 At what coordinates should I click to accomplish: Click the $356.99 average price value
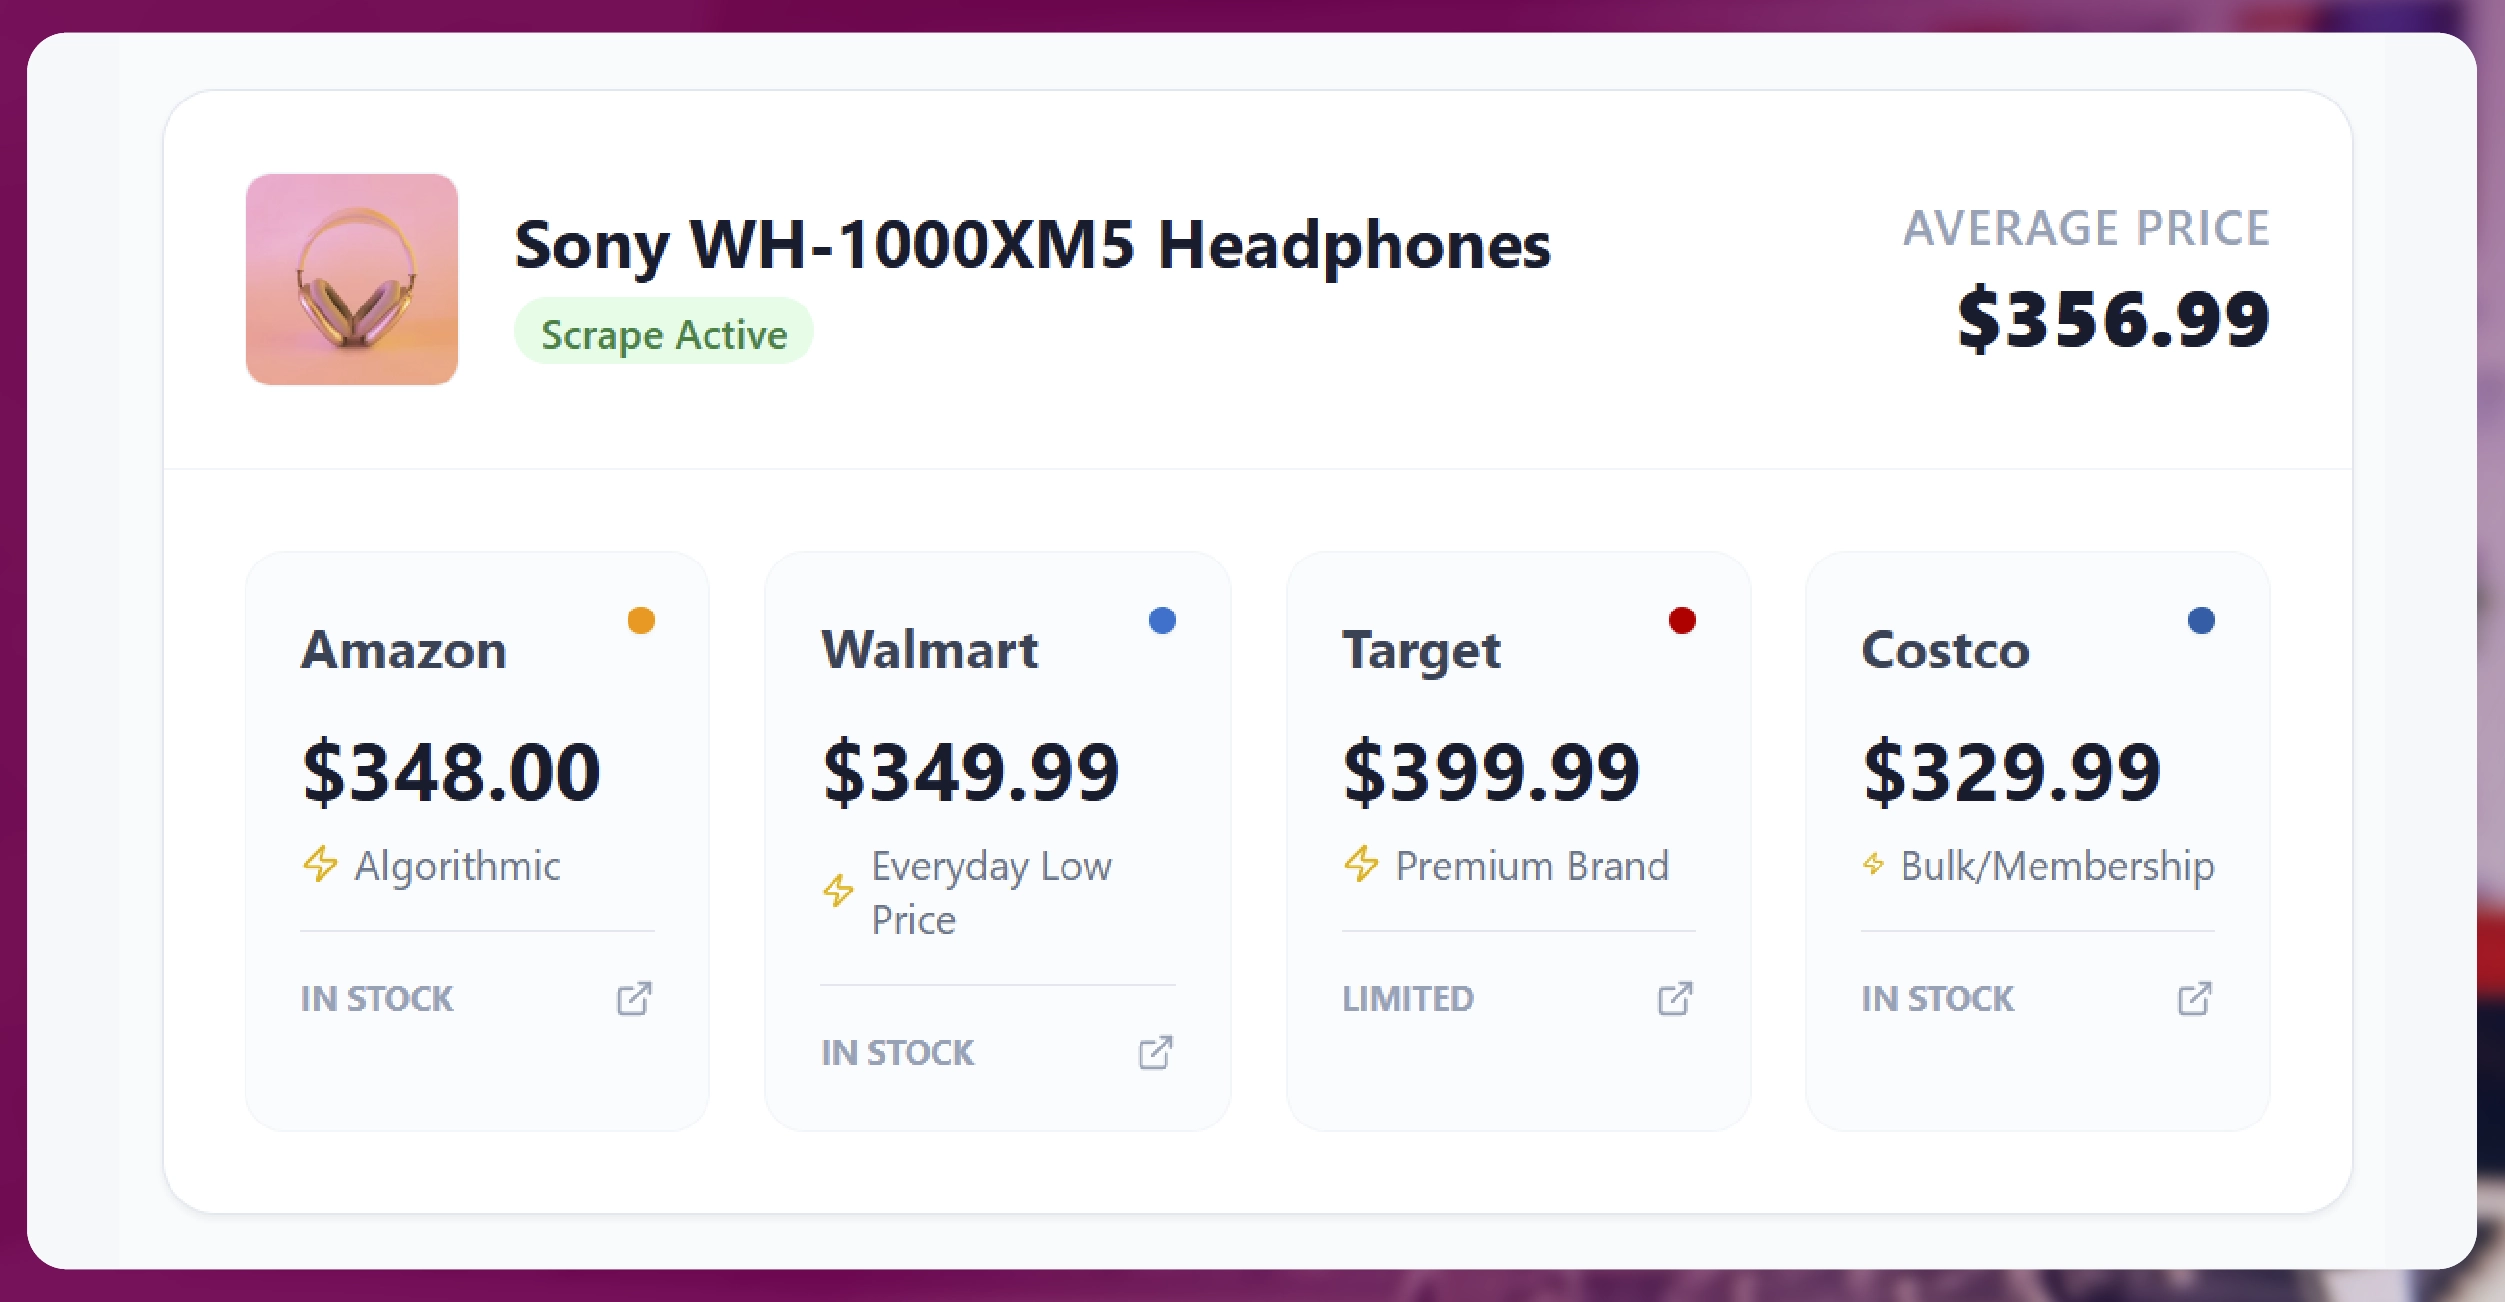click(2113, 320)
